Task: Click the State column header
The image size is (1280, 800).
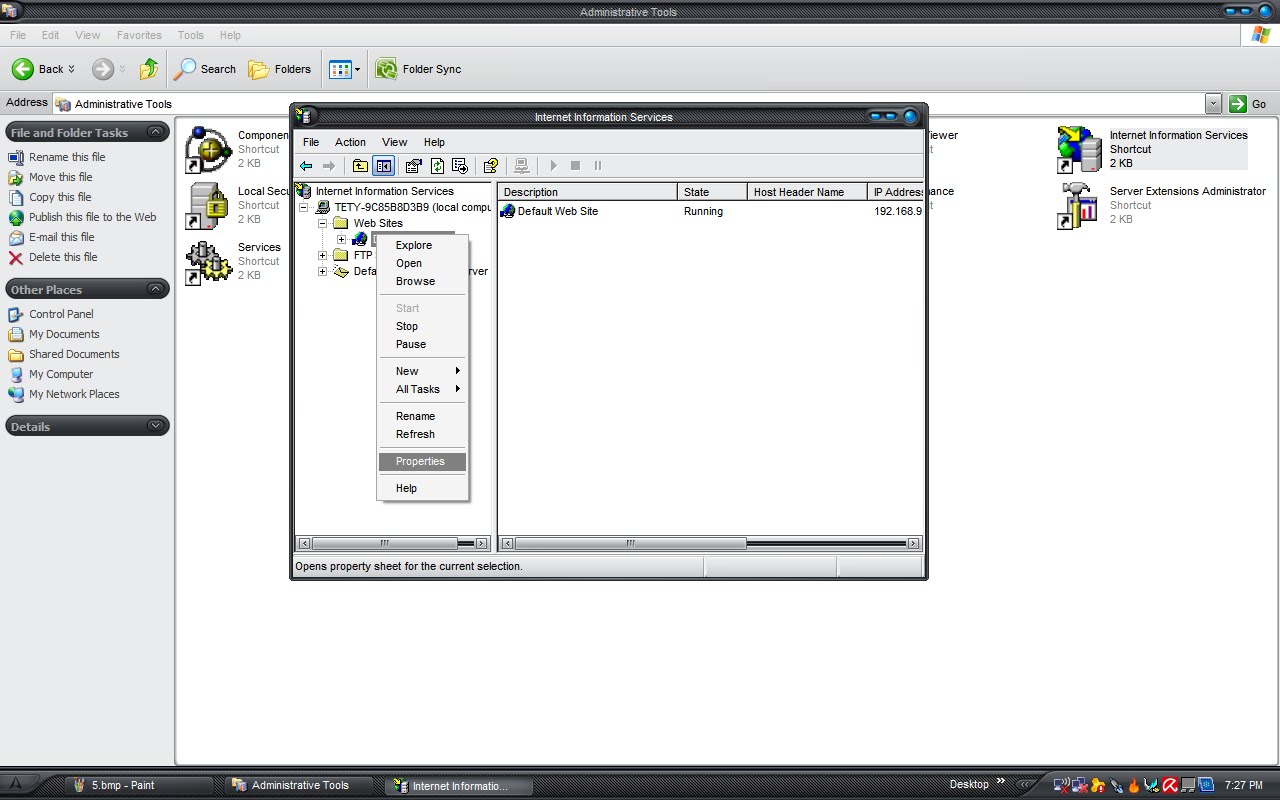Action: pos(712,192)
